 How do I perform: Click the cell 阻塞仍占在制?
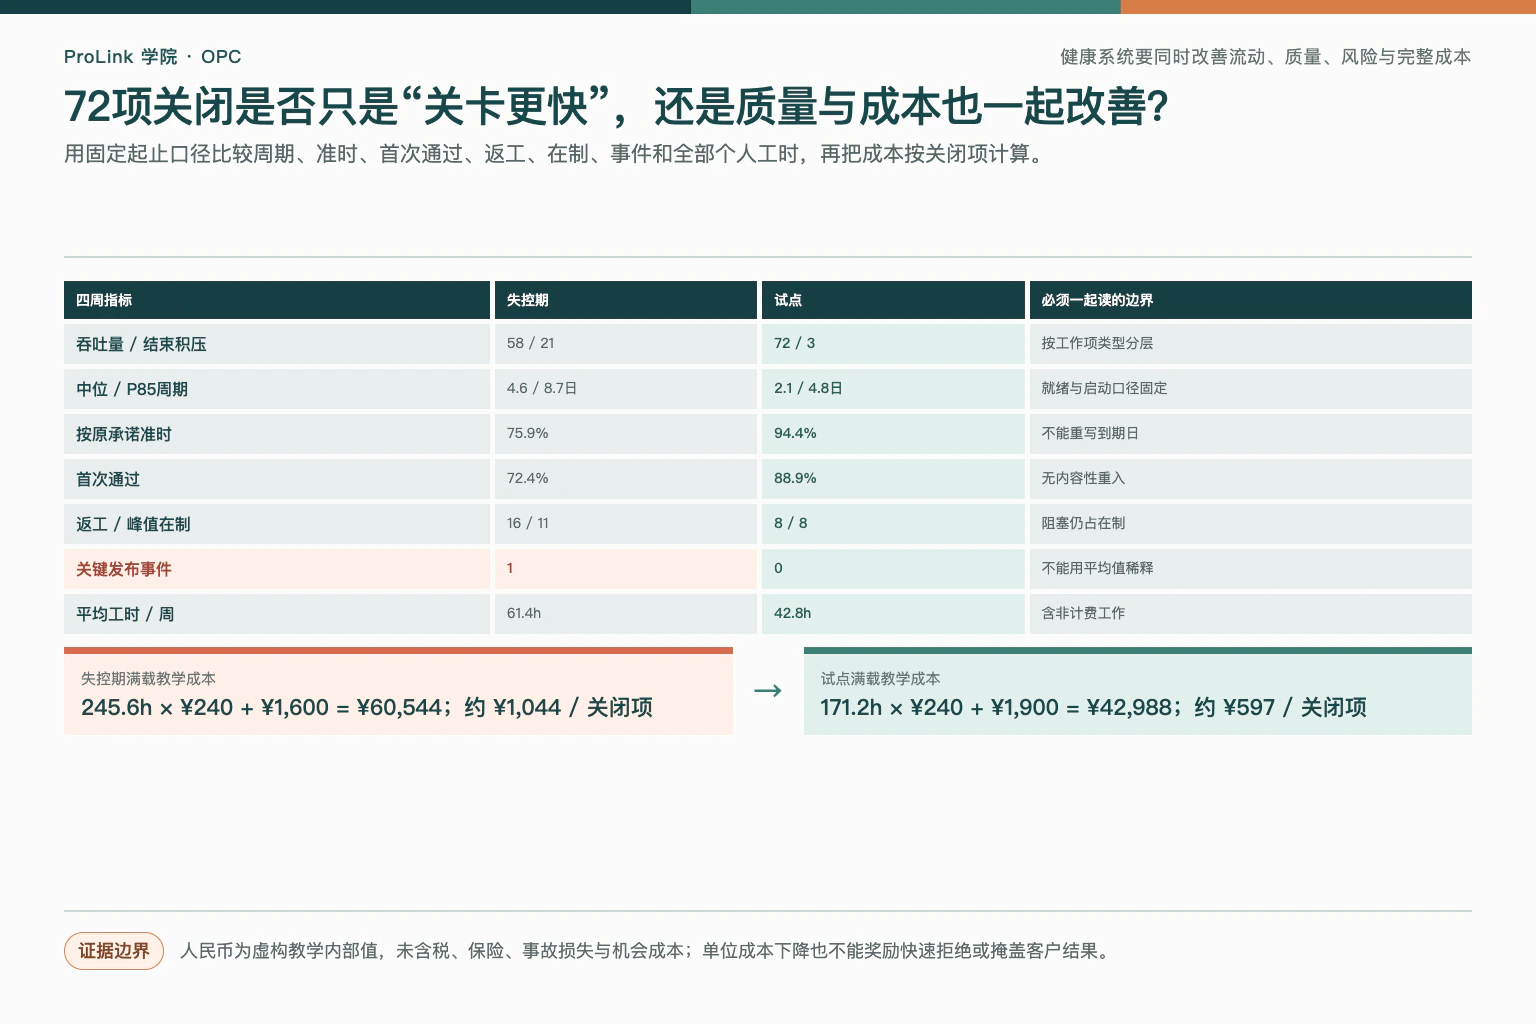[x=1251, y=524]
